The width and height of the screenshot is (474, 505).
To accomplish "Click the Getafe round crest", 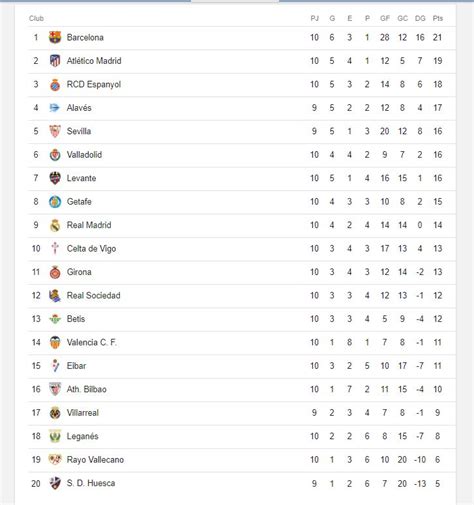I will 55,202.
